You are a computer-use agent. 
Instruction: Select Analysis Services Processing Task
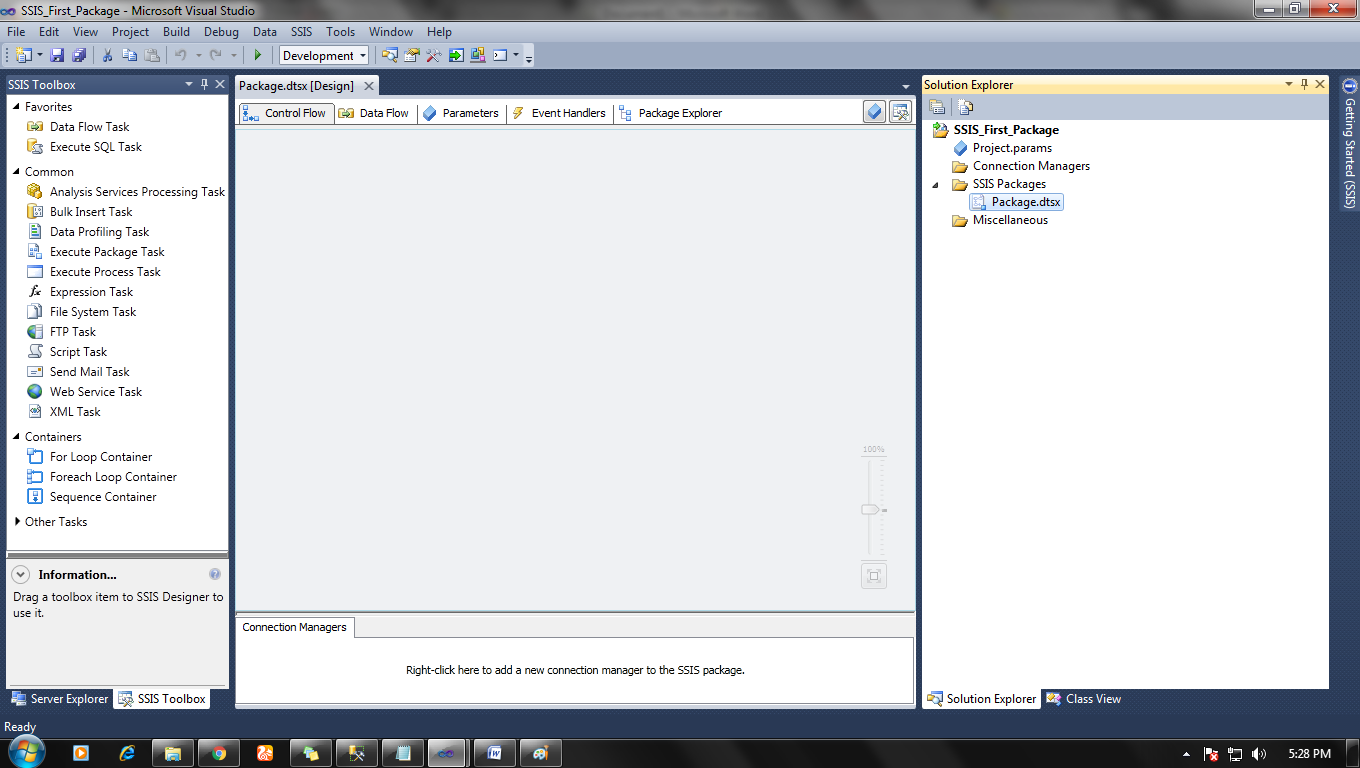click(126, 192)
